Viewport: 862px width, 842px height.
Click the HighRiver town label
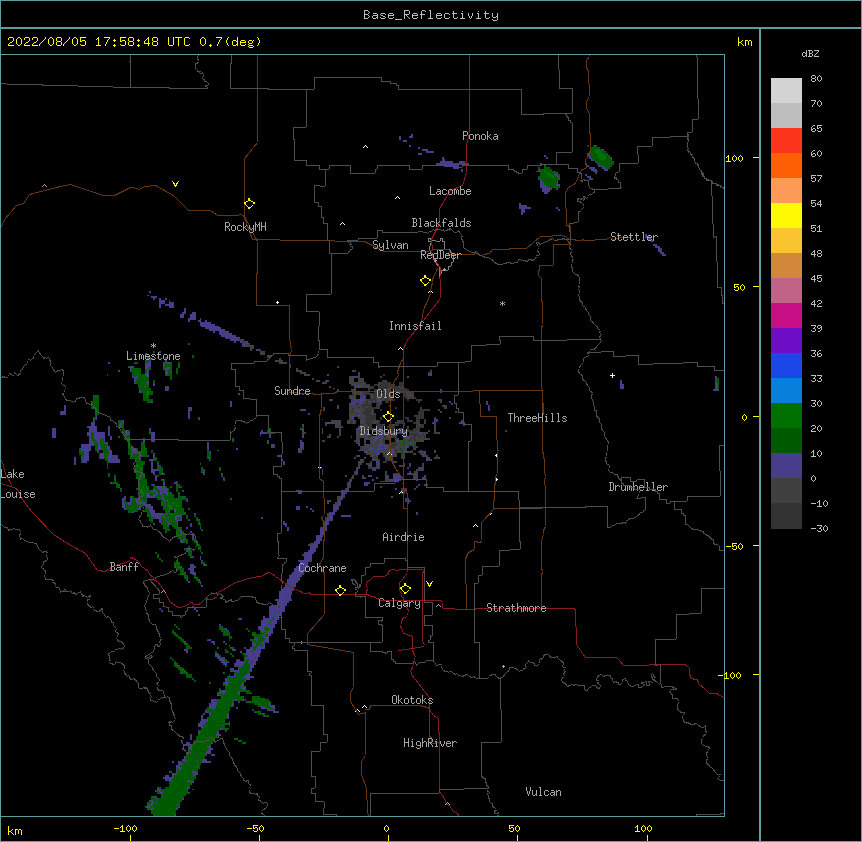pos(430,743)
